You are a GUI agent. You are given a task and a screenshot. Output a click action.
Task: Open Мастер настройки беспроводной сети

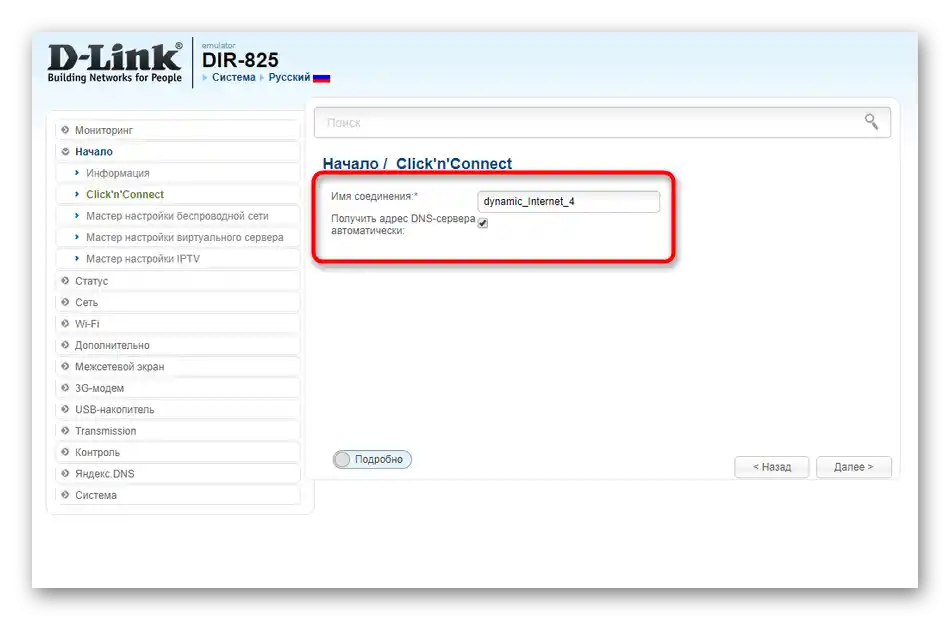pyautogui.click(x=177, y=216)
